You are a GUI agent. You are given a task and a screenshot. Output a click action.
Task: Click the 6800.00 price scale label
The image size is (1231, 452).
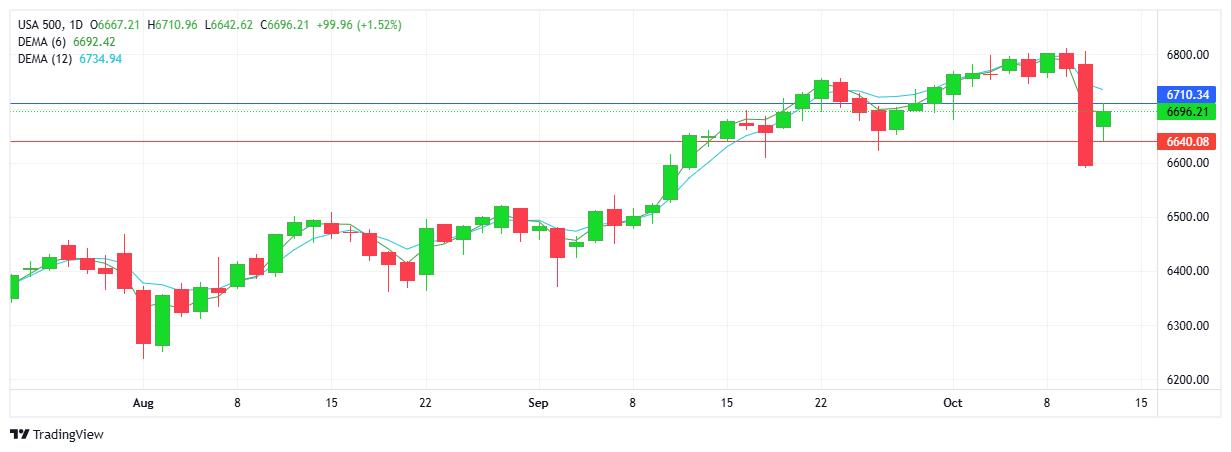[x=1187, y=54]
